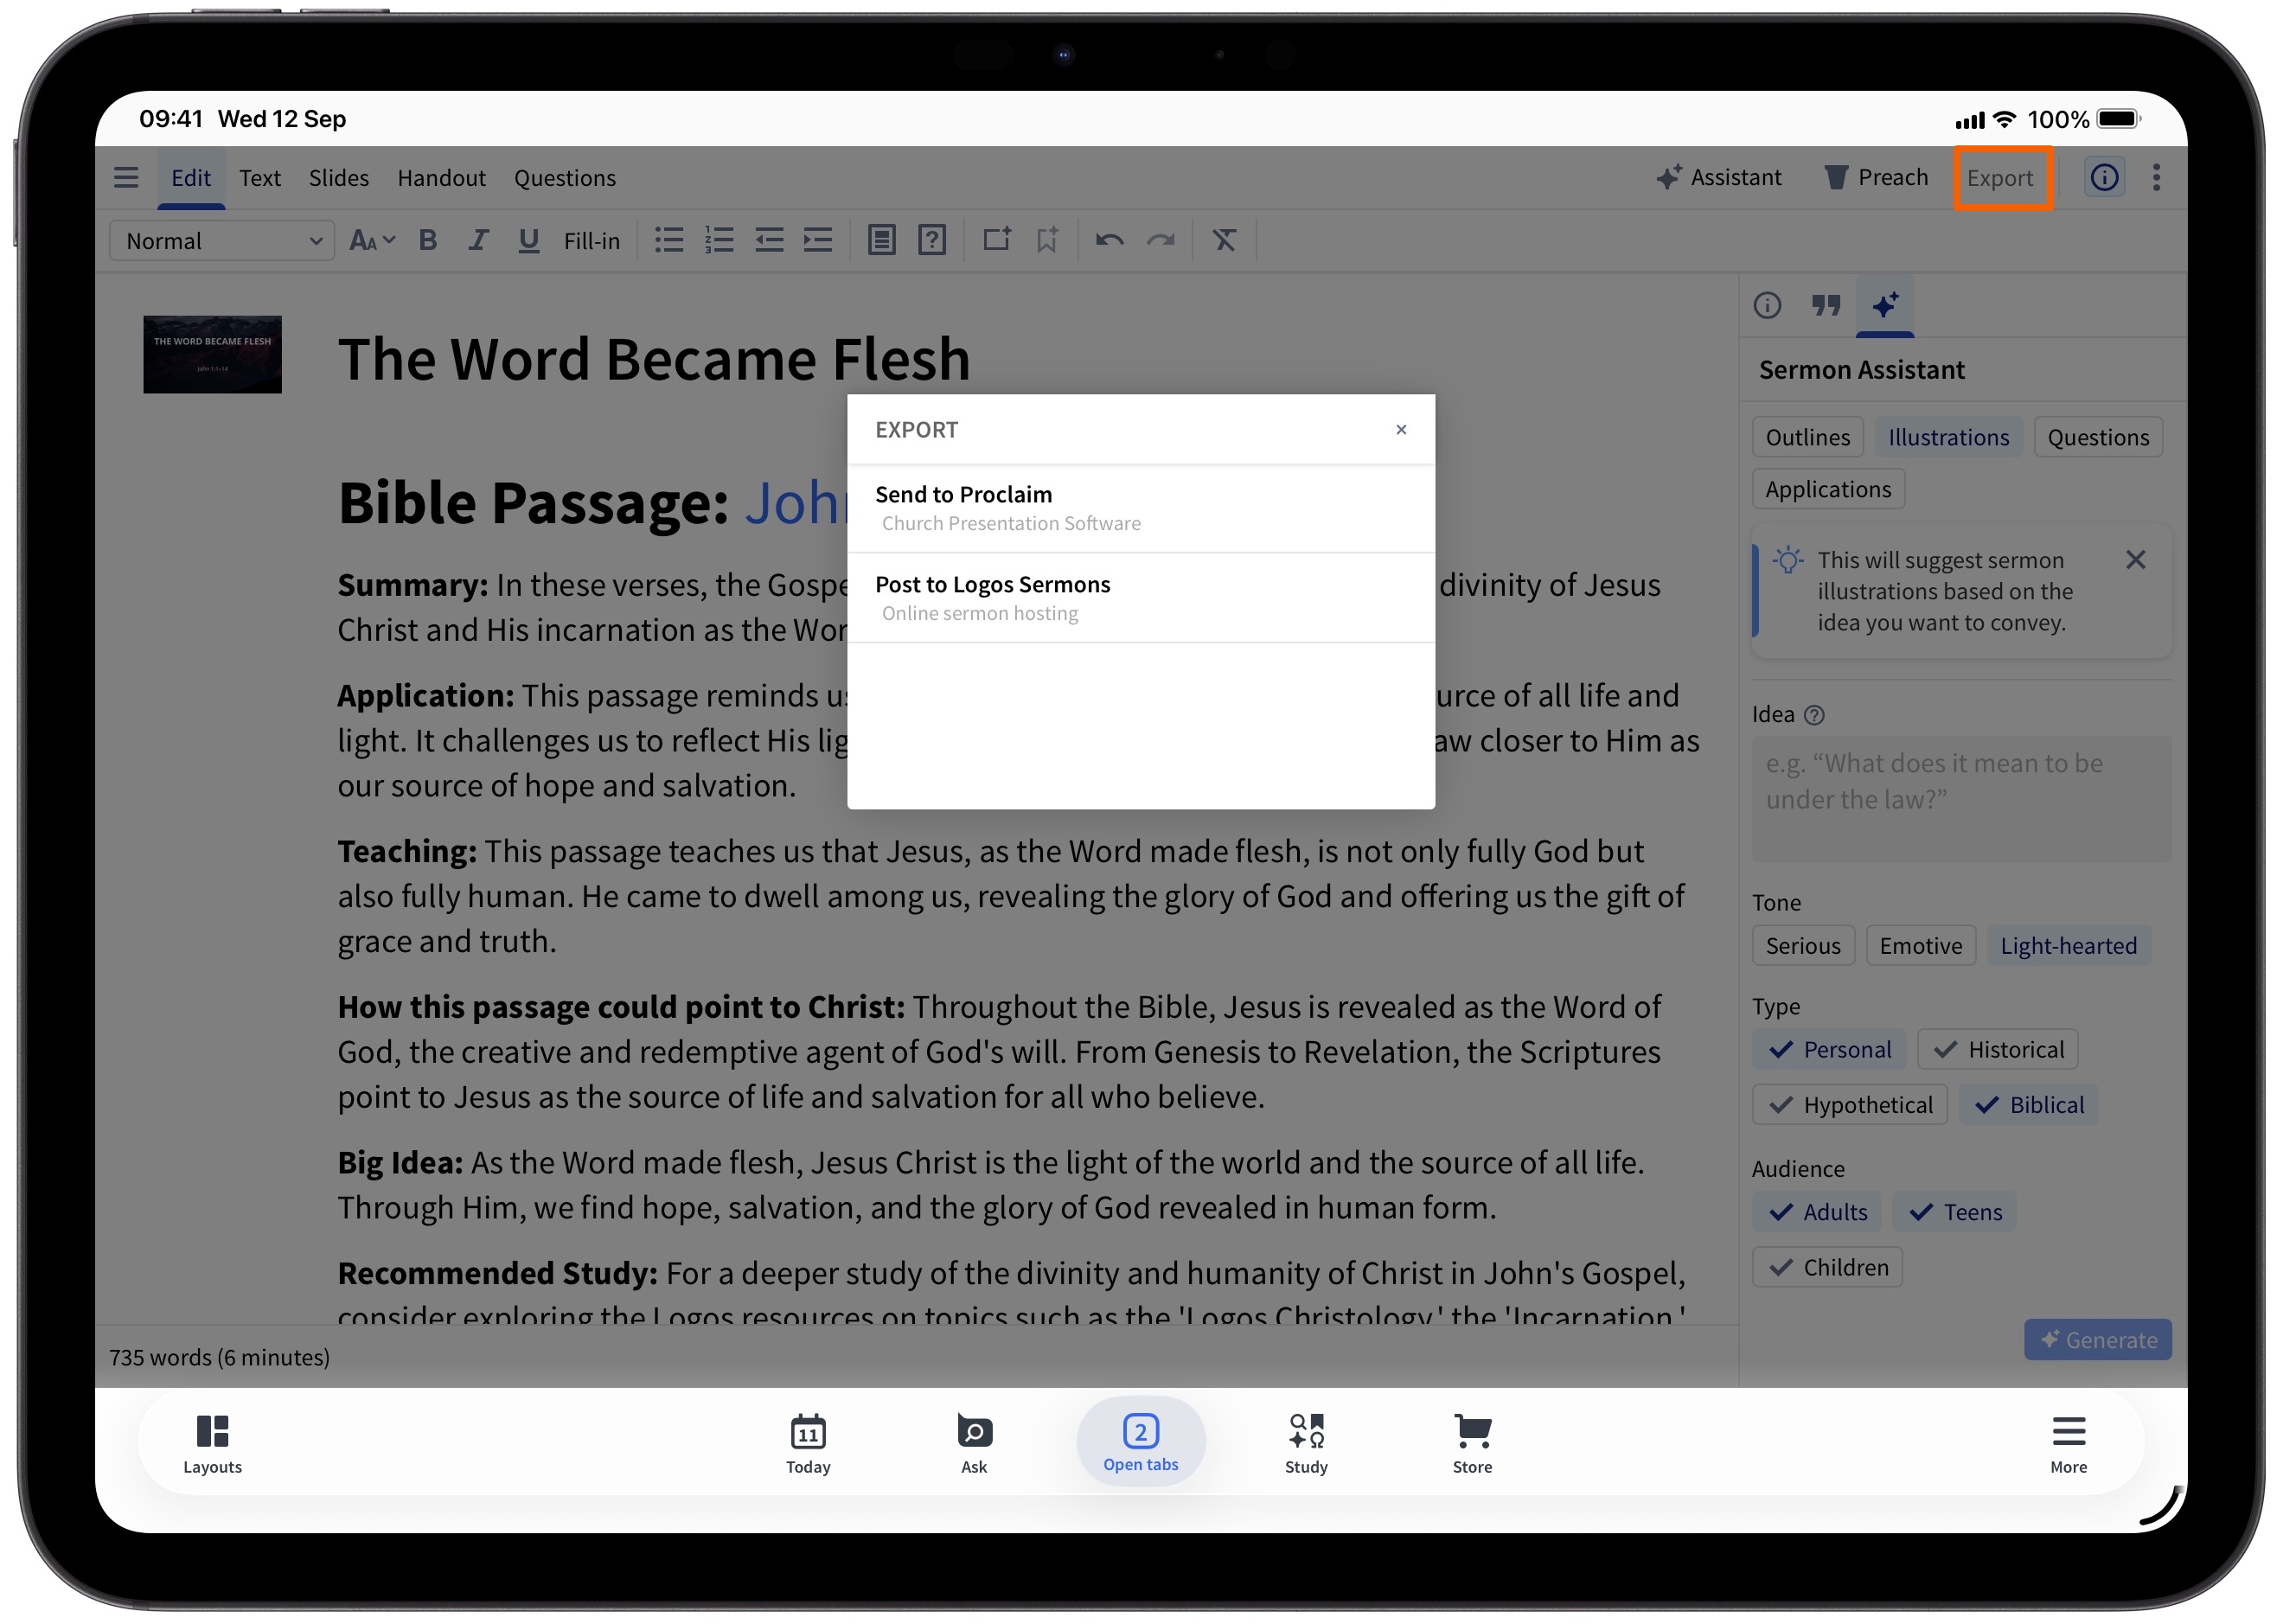The image size is (2283, 1624).
Task: Close the Export dialog
Action: [1400, 430]
